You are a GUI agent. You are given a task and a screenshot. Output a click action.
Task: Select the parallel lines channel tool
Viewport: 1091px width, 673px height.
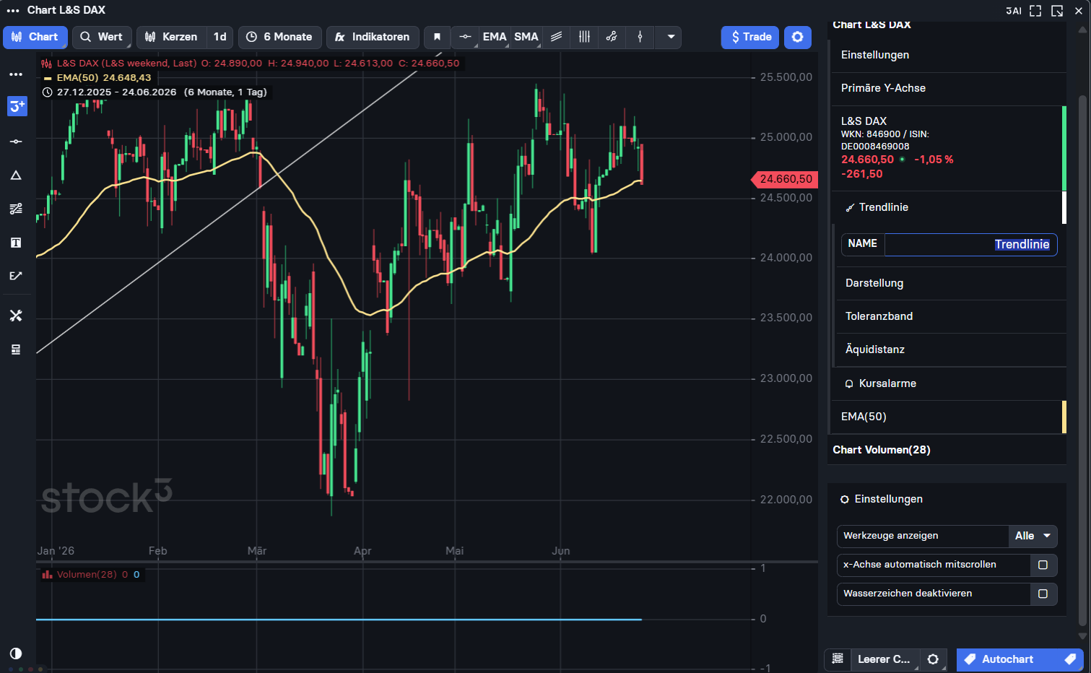tap(556, 37)
